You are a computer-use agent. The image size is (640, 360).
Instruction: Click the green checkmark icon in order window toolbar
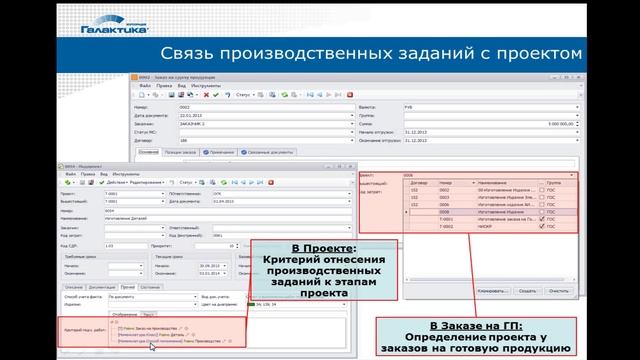[216, 95]
